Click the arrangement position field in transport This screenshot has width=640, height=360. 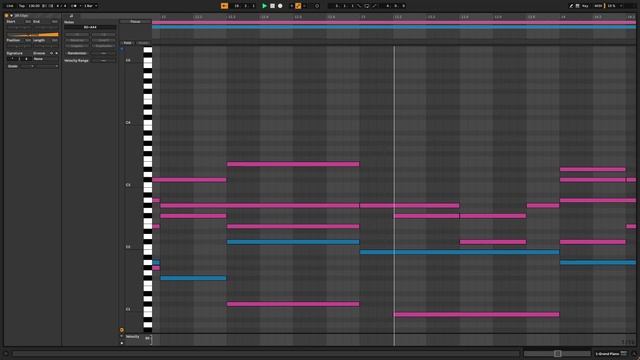[245, 6]
